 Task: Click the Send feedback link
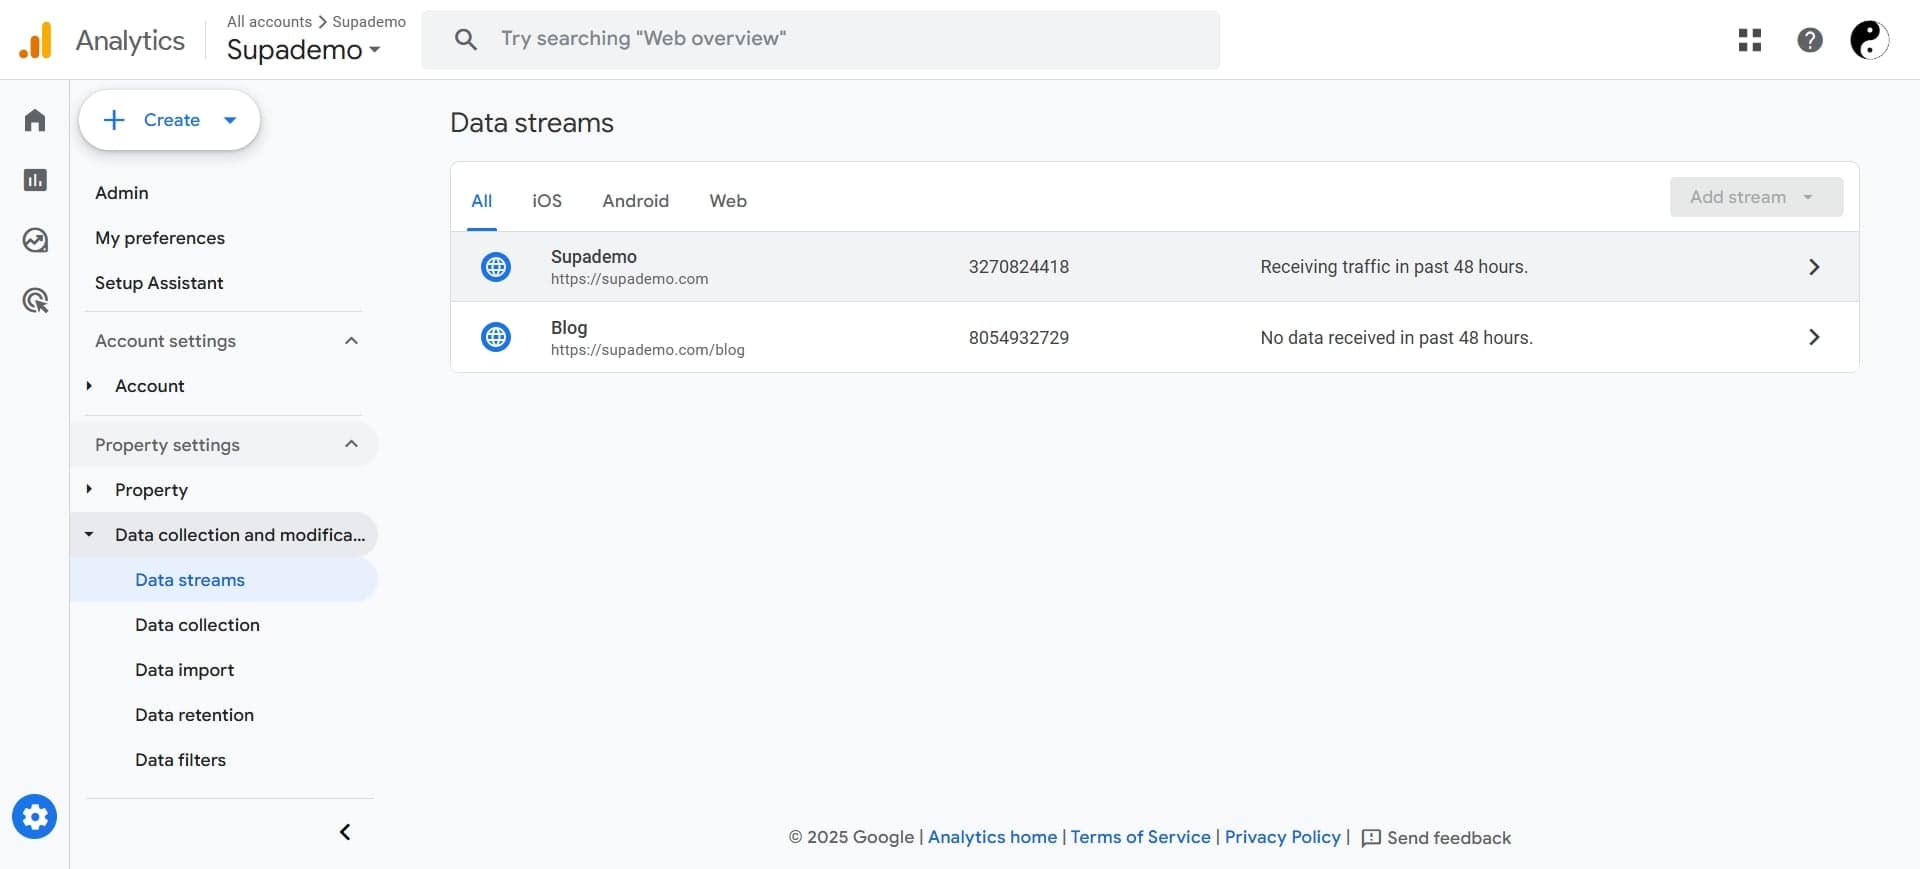(x=1449, y=838)
